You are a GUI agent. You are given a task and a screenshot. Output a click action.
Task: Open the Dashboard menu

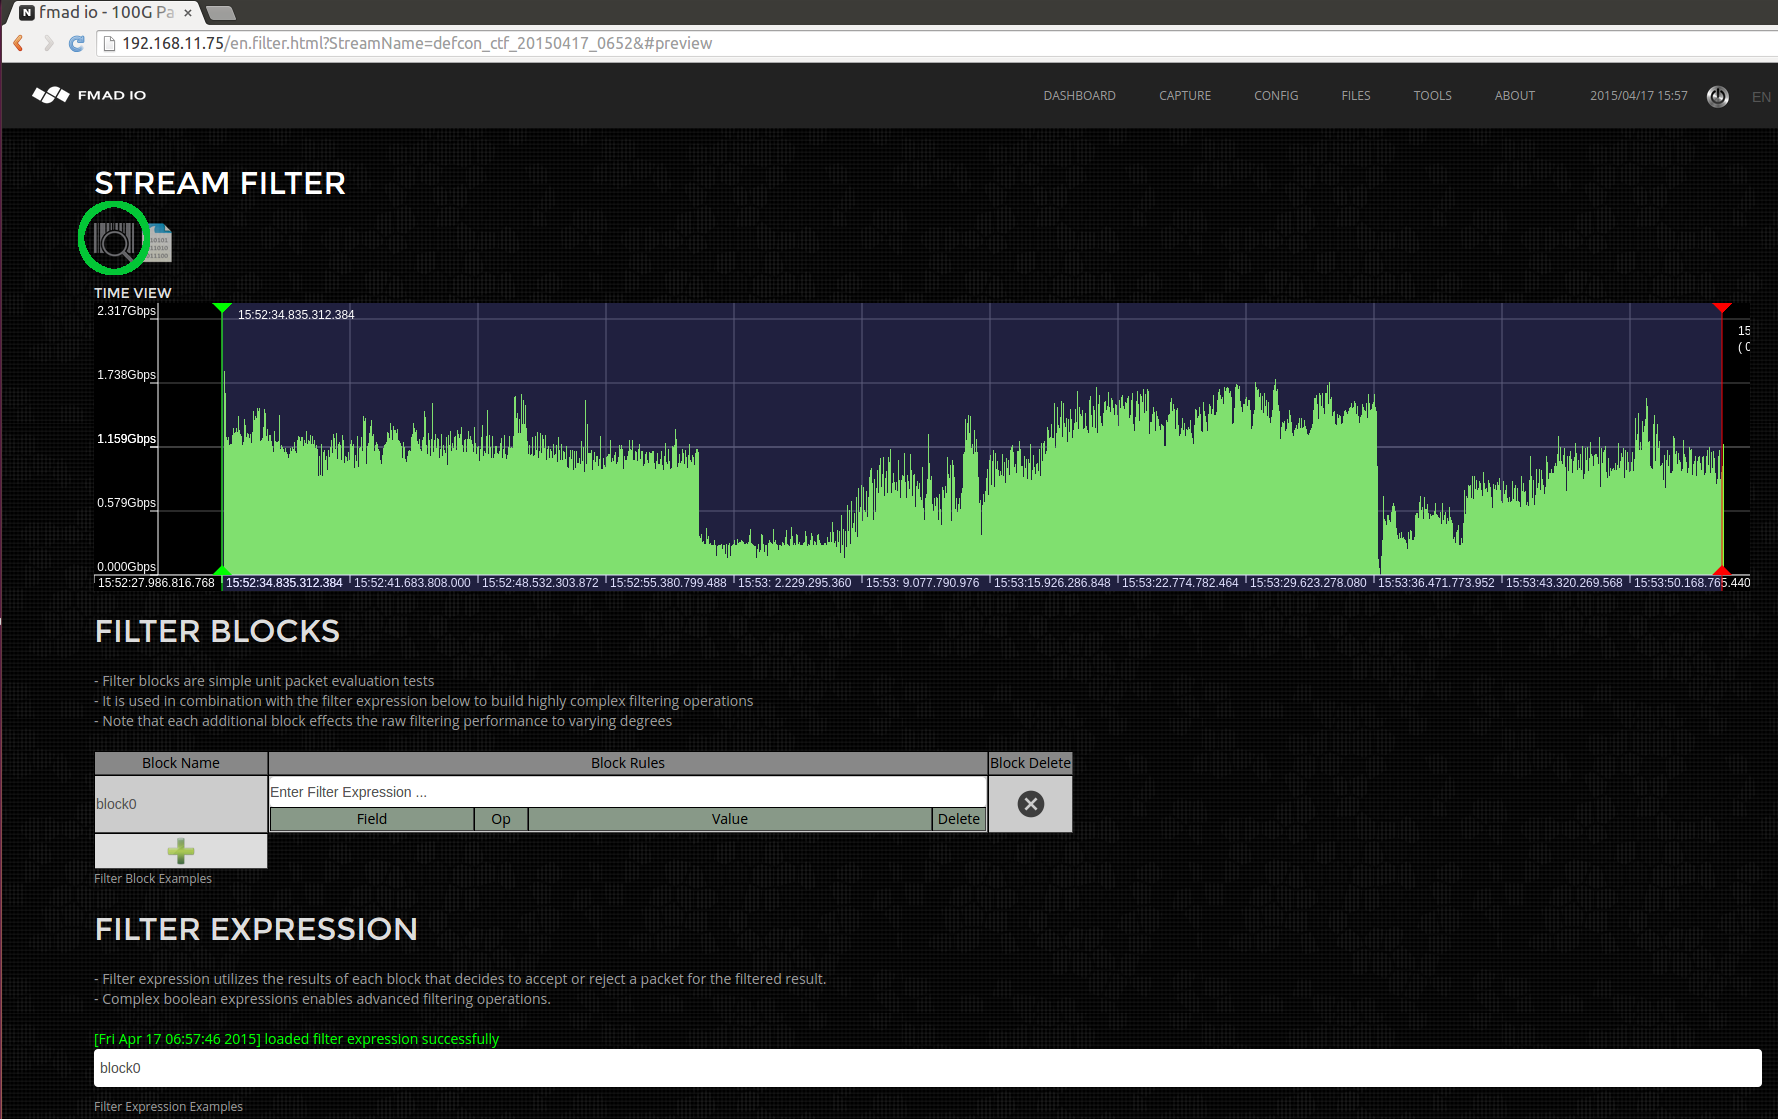1079,96
